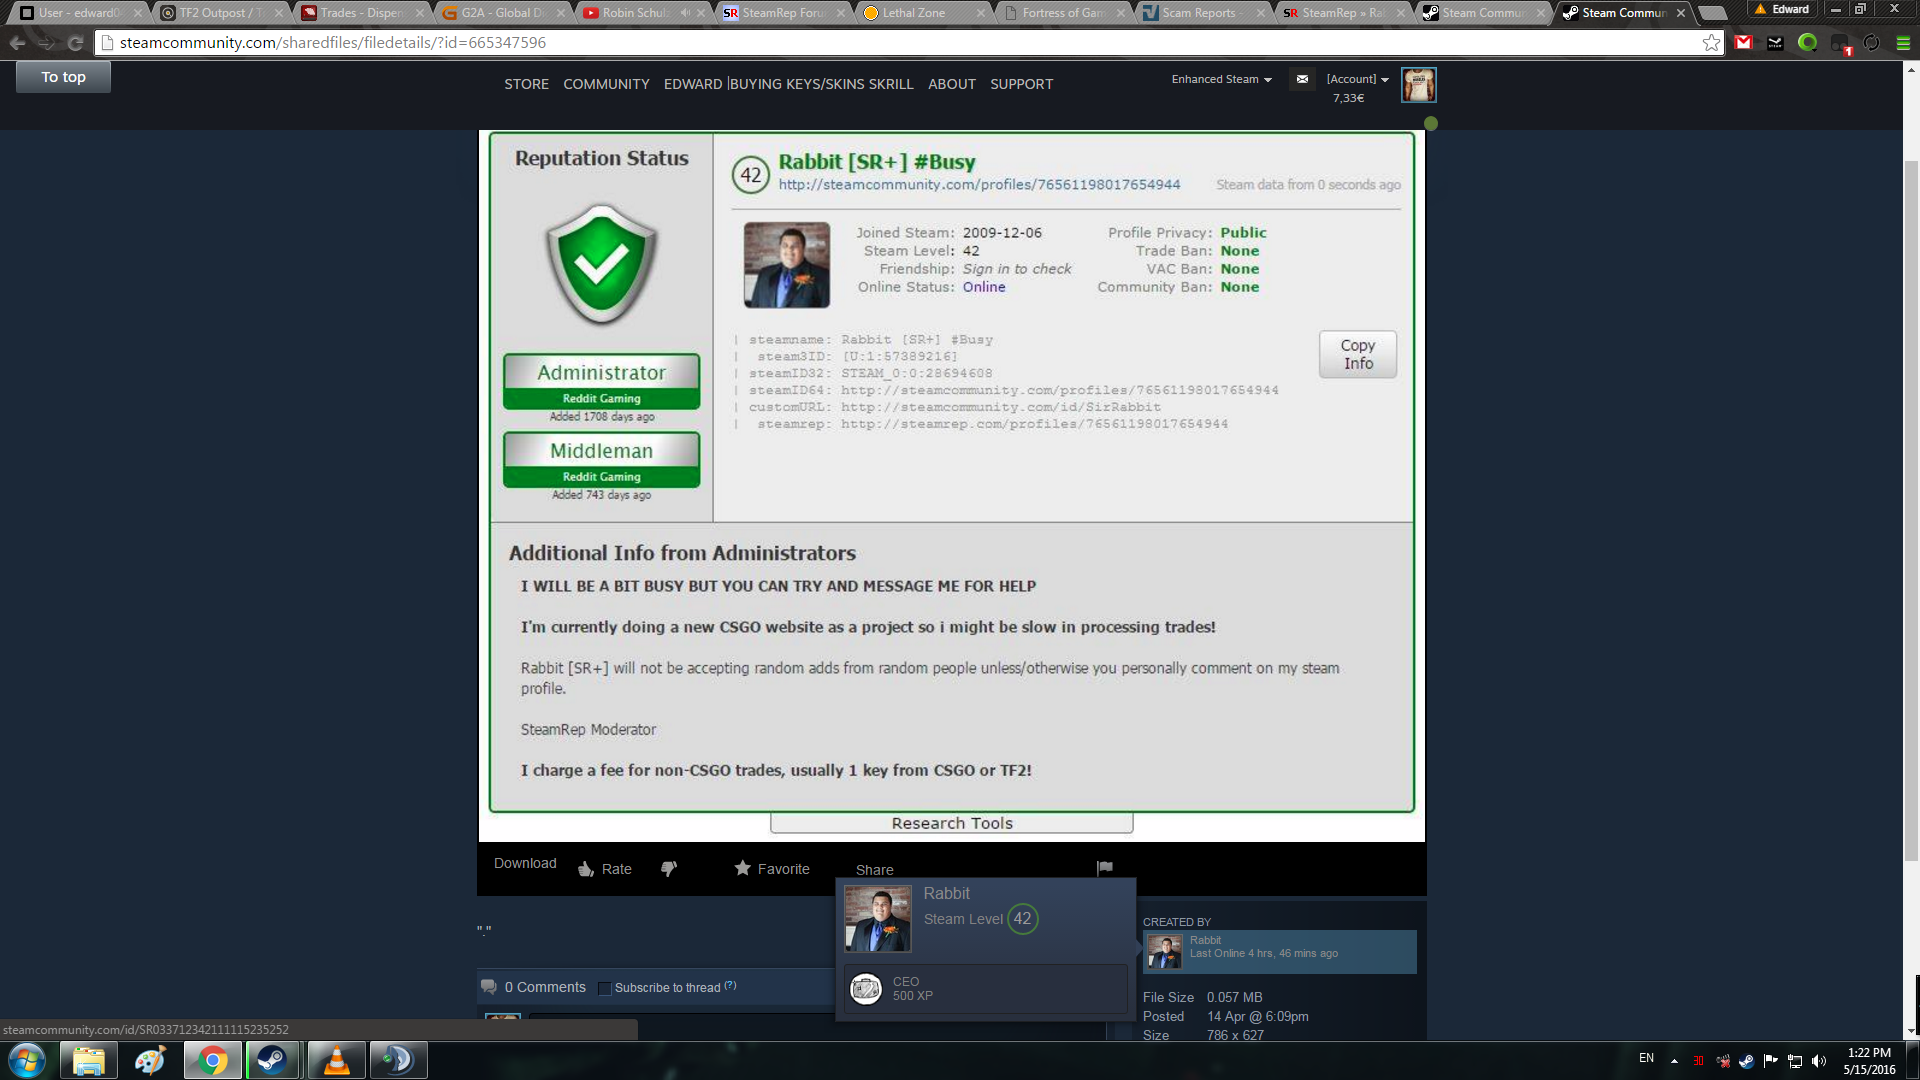Click the Share link
Image resolution: width=1920 pixels, height=1080 pixels.
[x=874, y=870]
